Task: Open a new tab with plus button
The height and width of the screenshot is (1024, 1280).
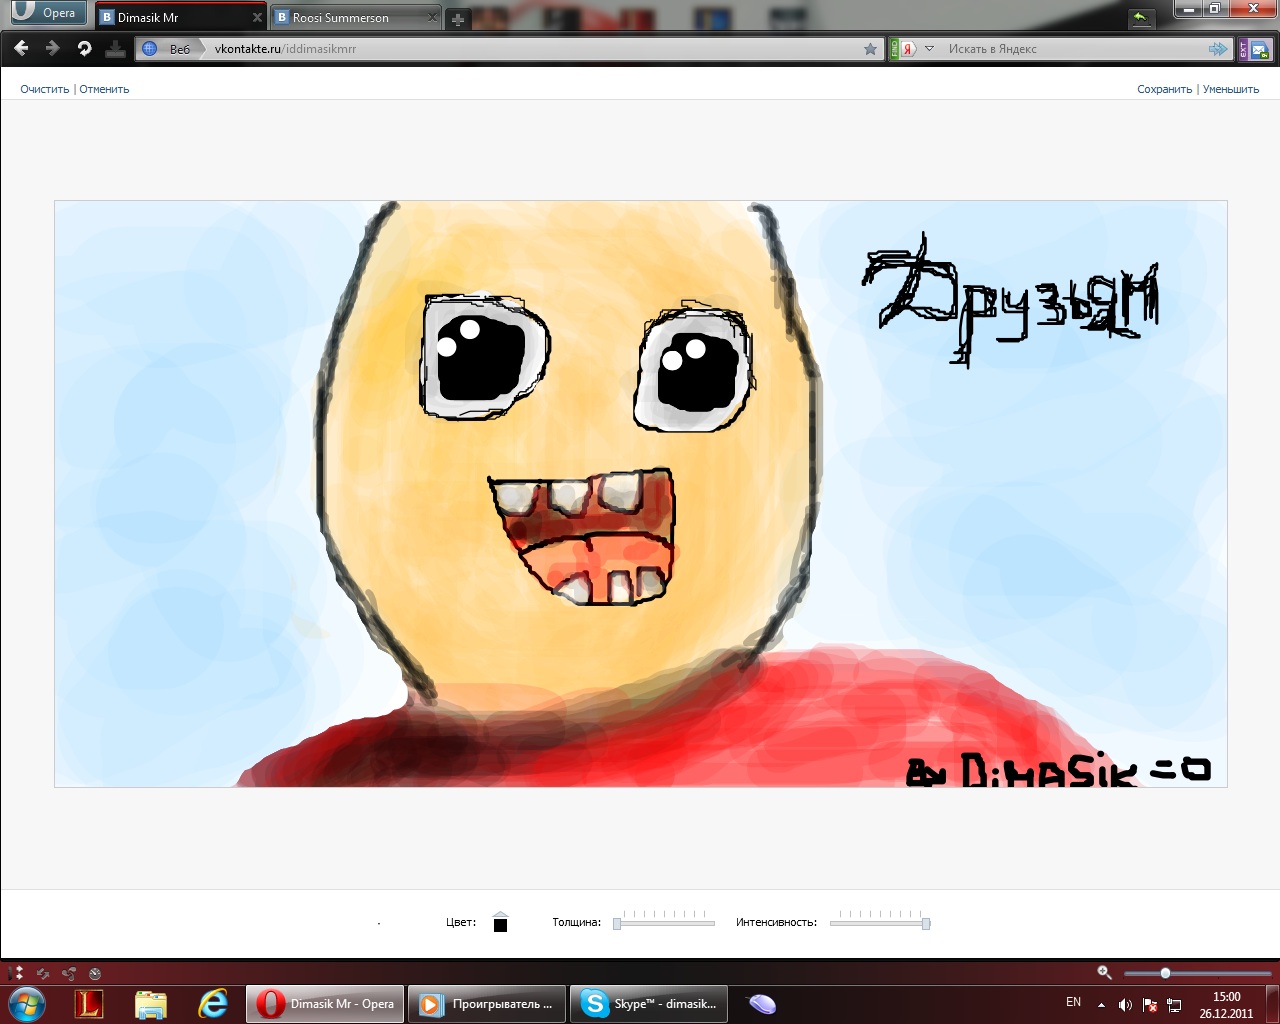Action: [x=458, y=19]
